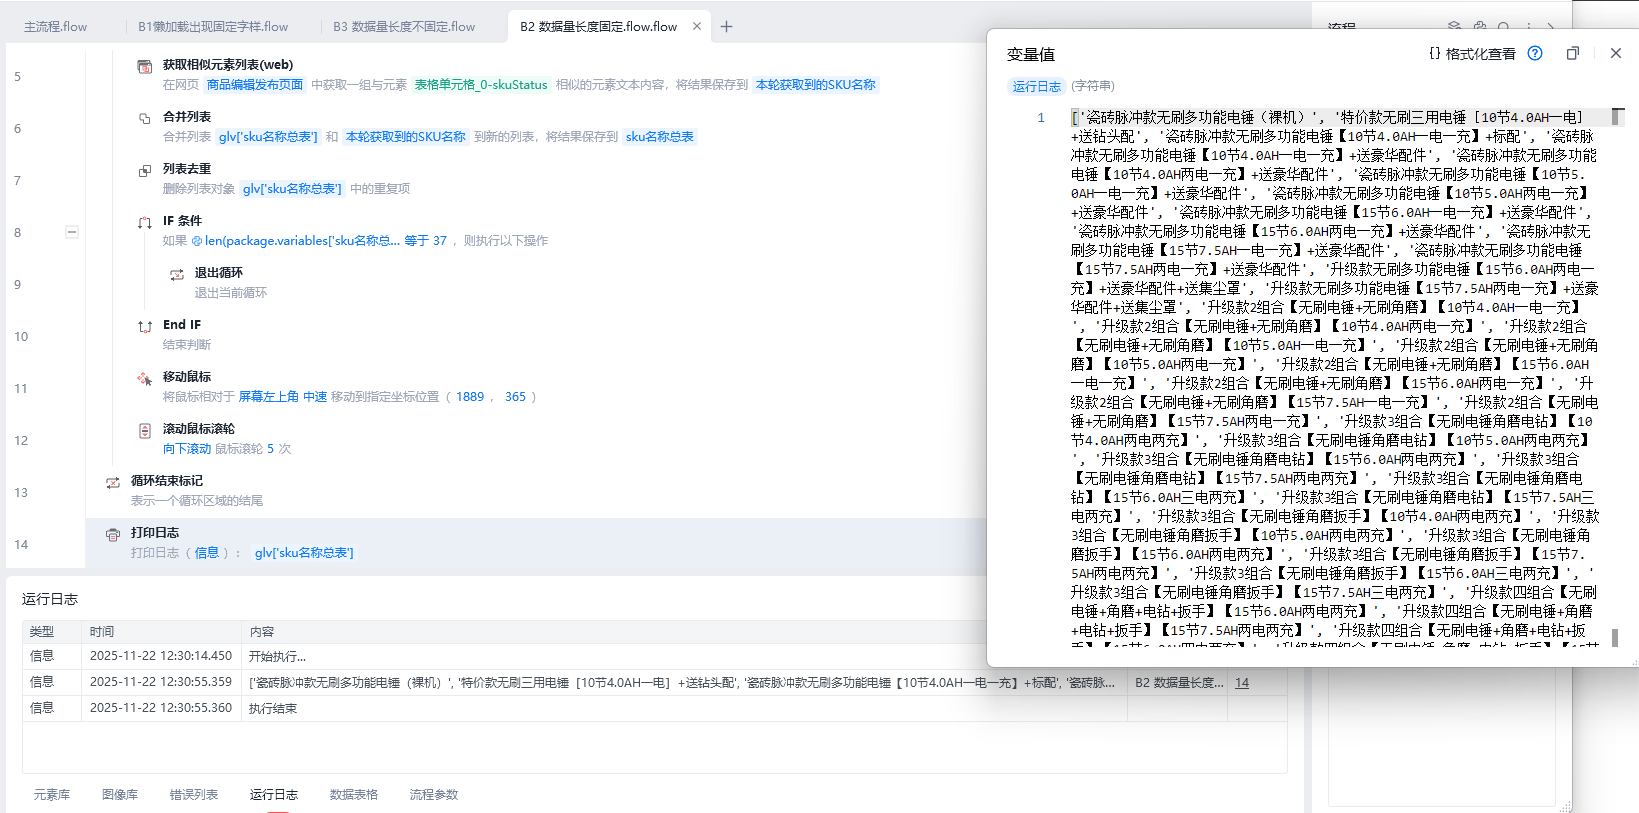Open the 流程参数 bottom tab
1639x813 pixels.
(x=434, y=794)
